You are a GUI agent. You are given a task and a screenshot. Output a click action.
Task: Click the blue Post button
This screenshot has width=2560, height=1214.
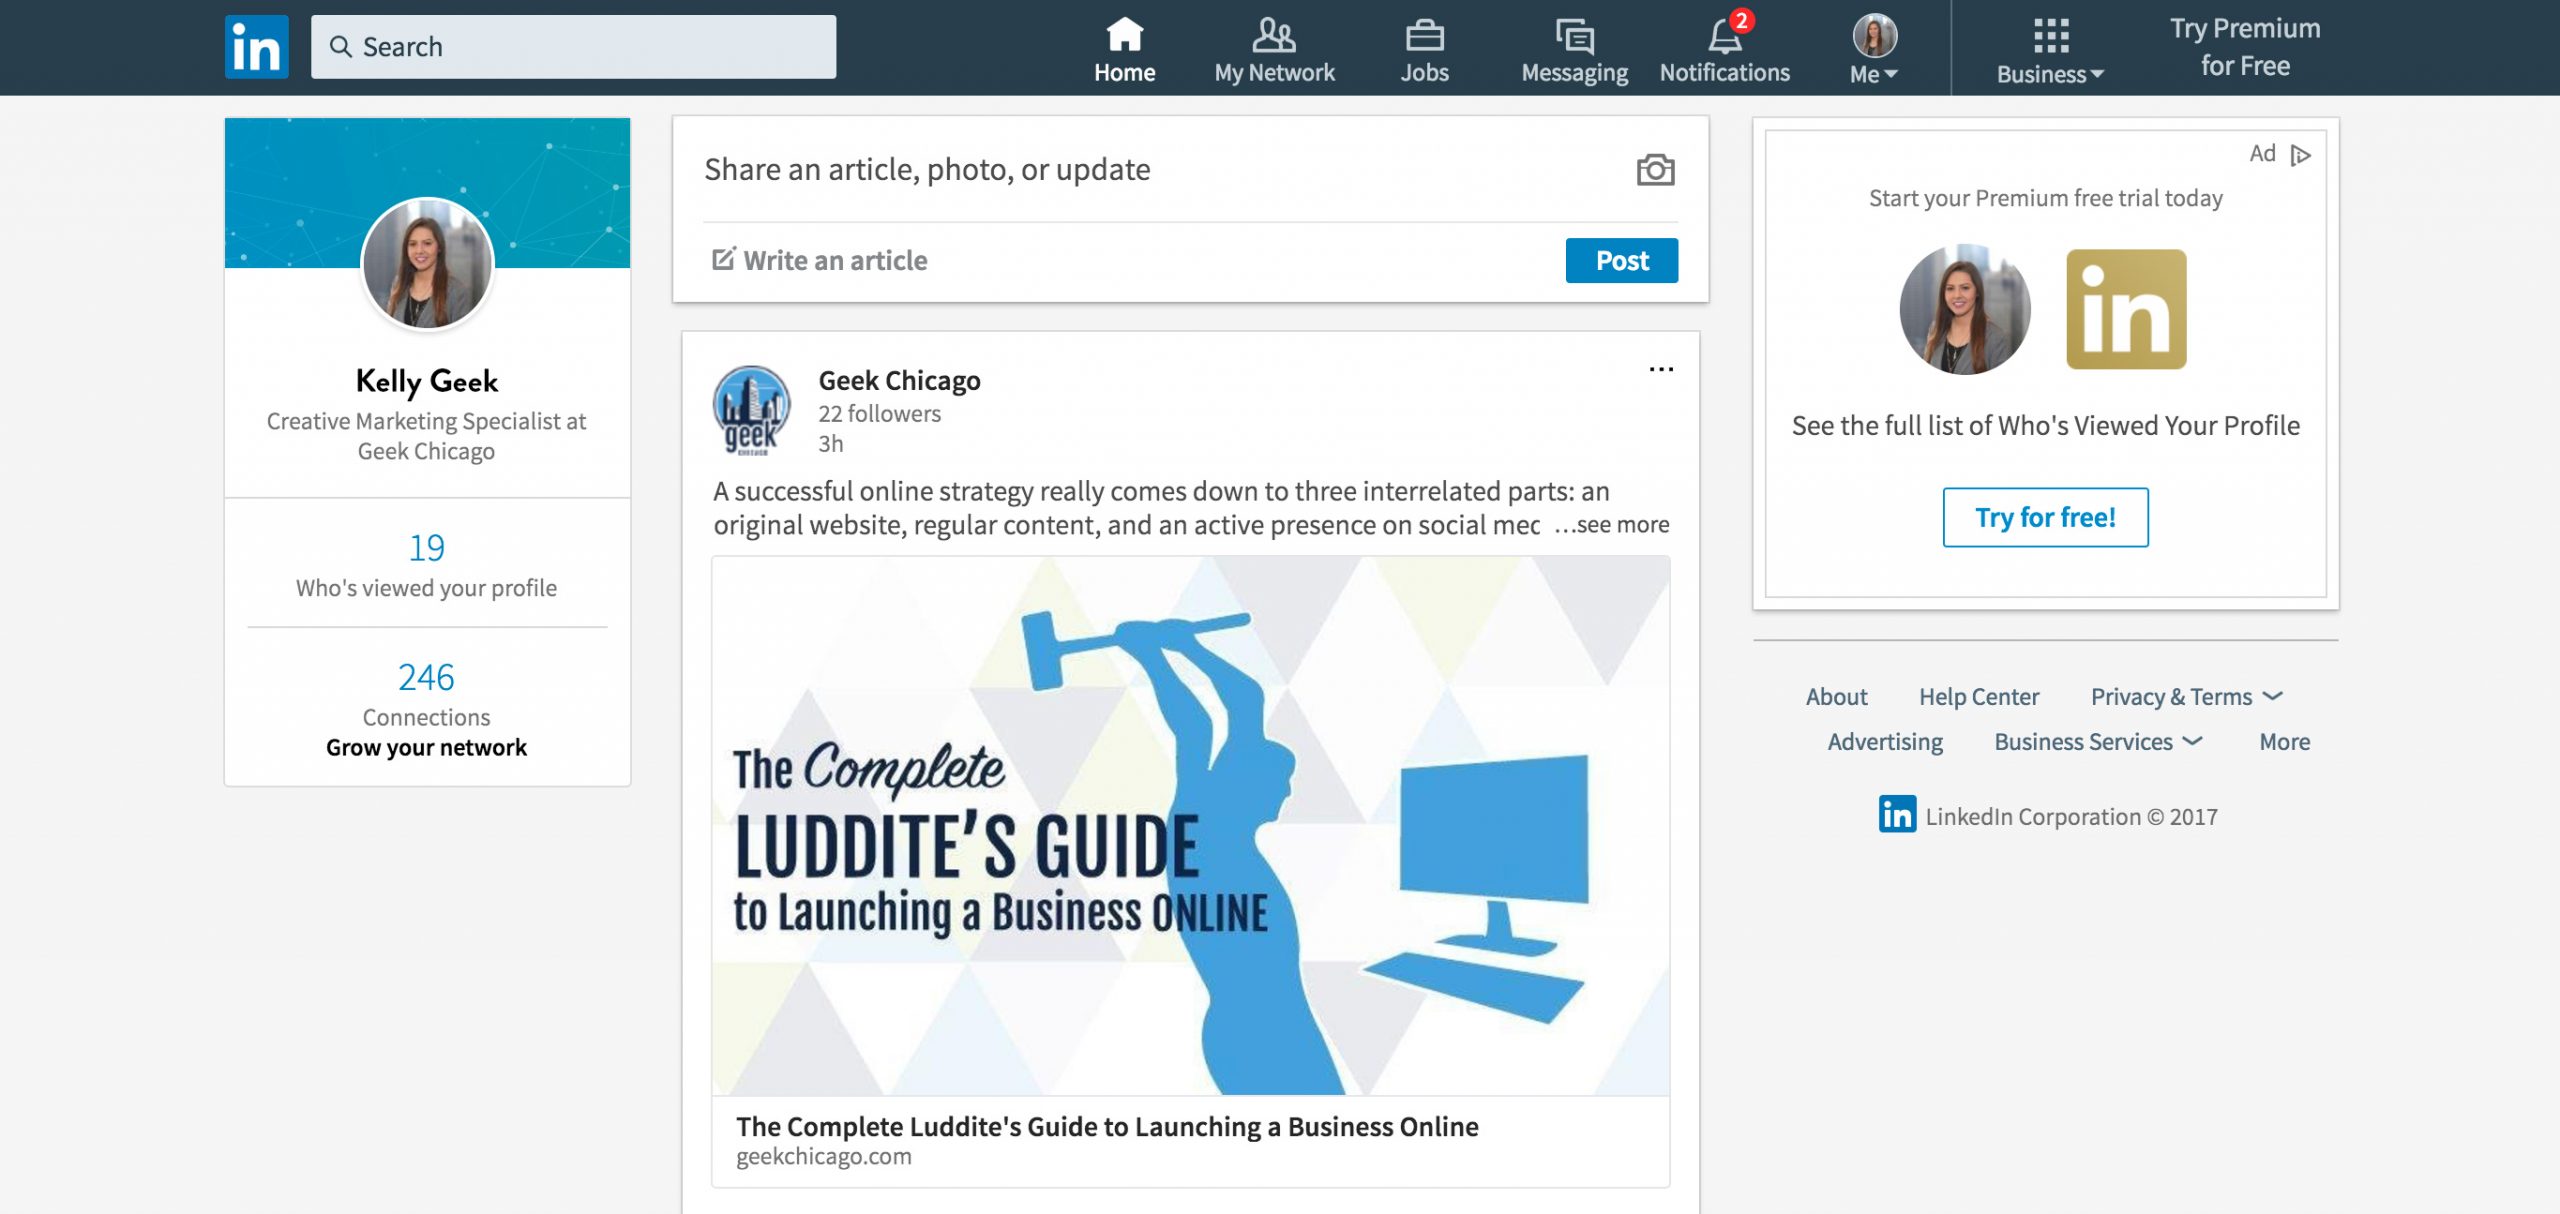click(1621, 260)
